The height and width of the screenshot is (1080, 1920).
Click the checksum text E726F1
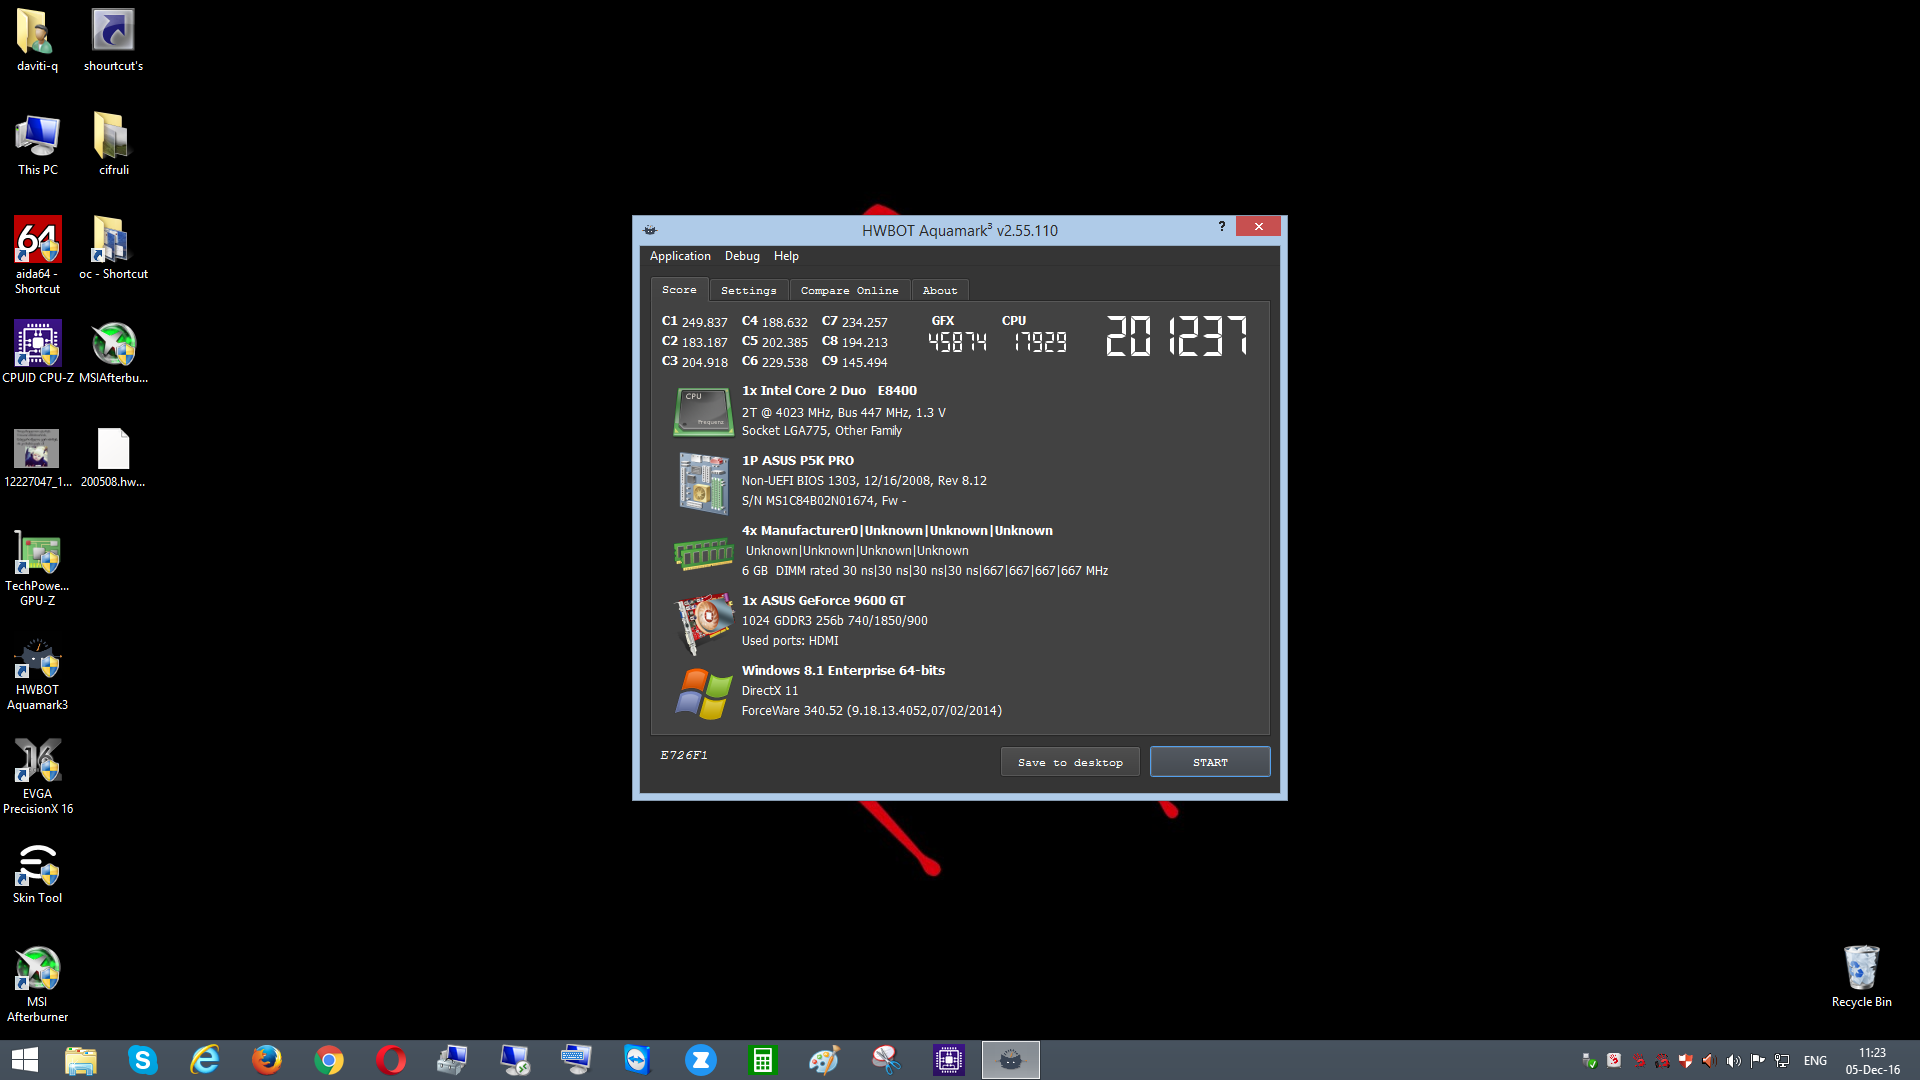pos(684,755)
